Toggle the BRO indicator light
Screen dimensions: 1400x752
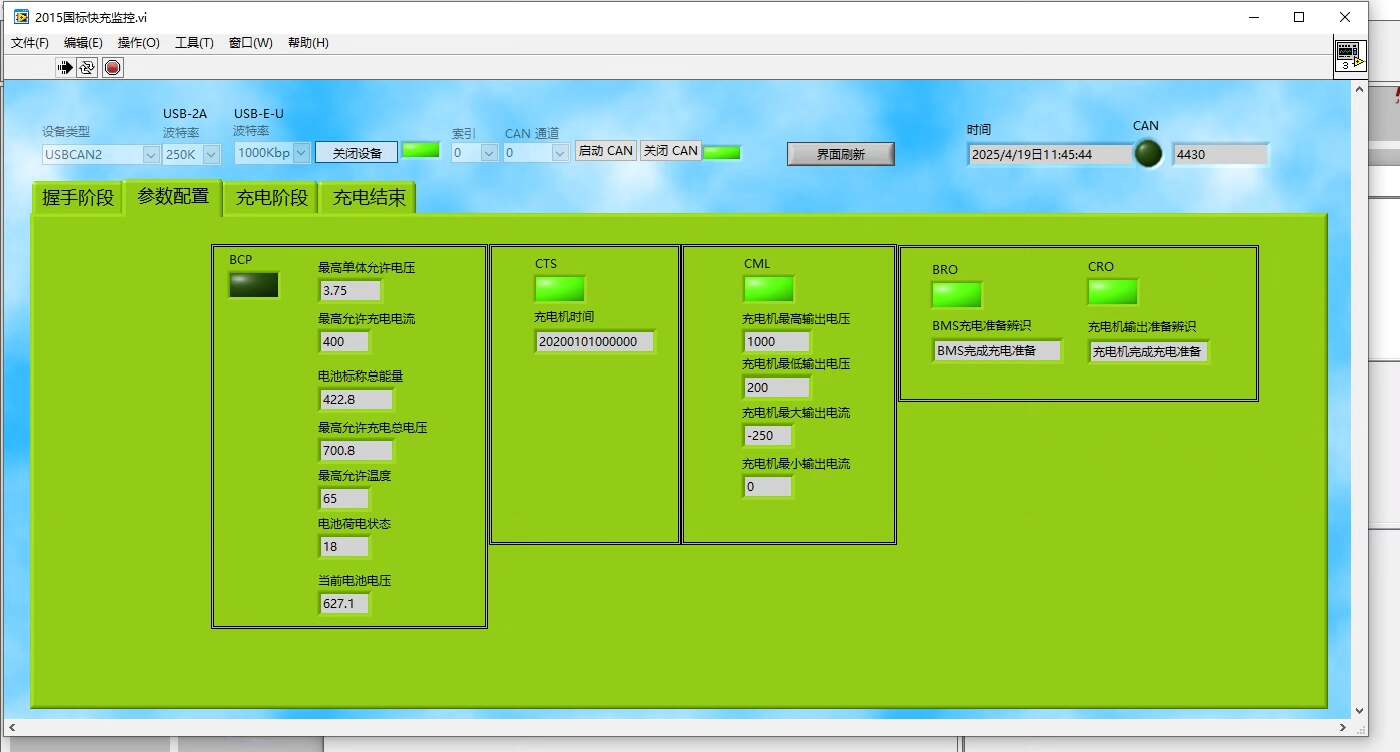tap(957, 295)
